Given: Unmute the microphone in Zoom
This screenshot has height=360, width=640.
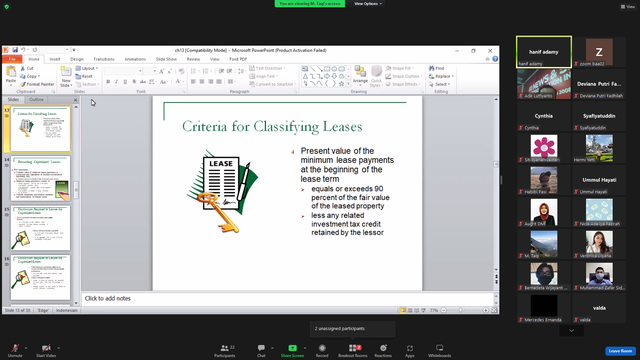Looking at the screenshot, I should click(x=15, y=350).
